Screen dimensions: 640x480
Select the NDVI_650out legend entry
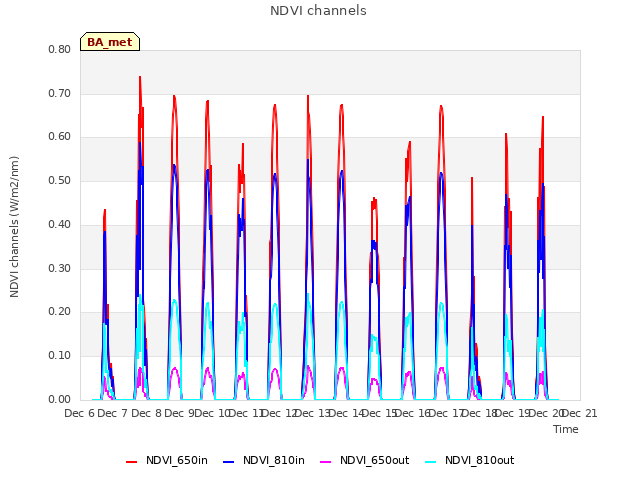(x=365, y=460)
